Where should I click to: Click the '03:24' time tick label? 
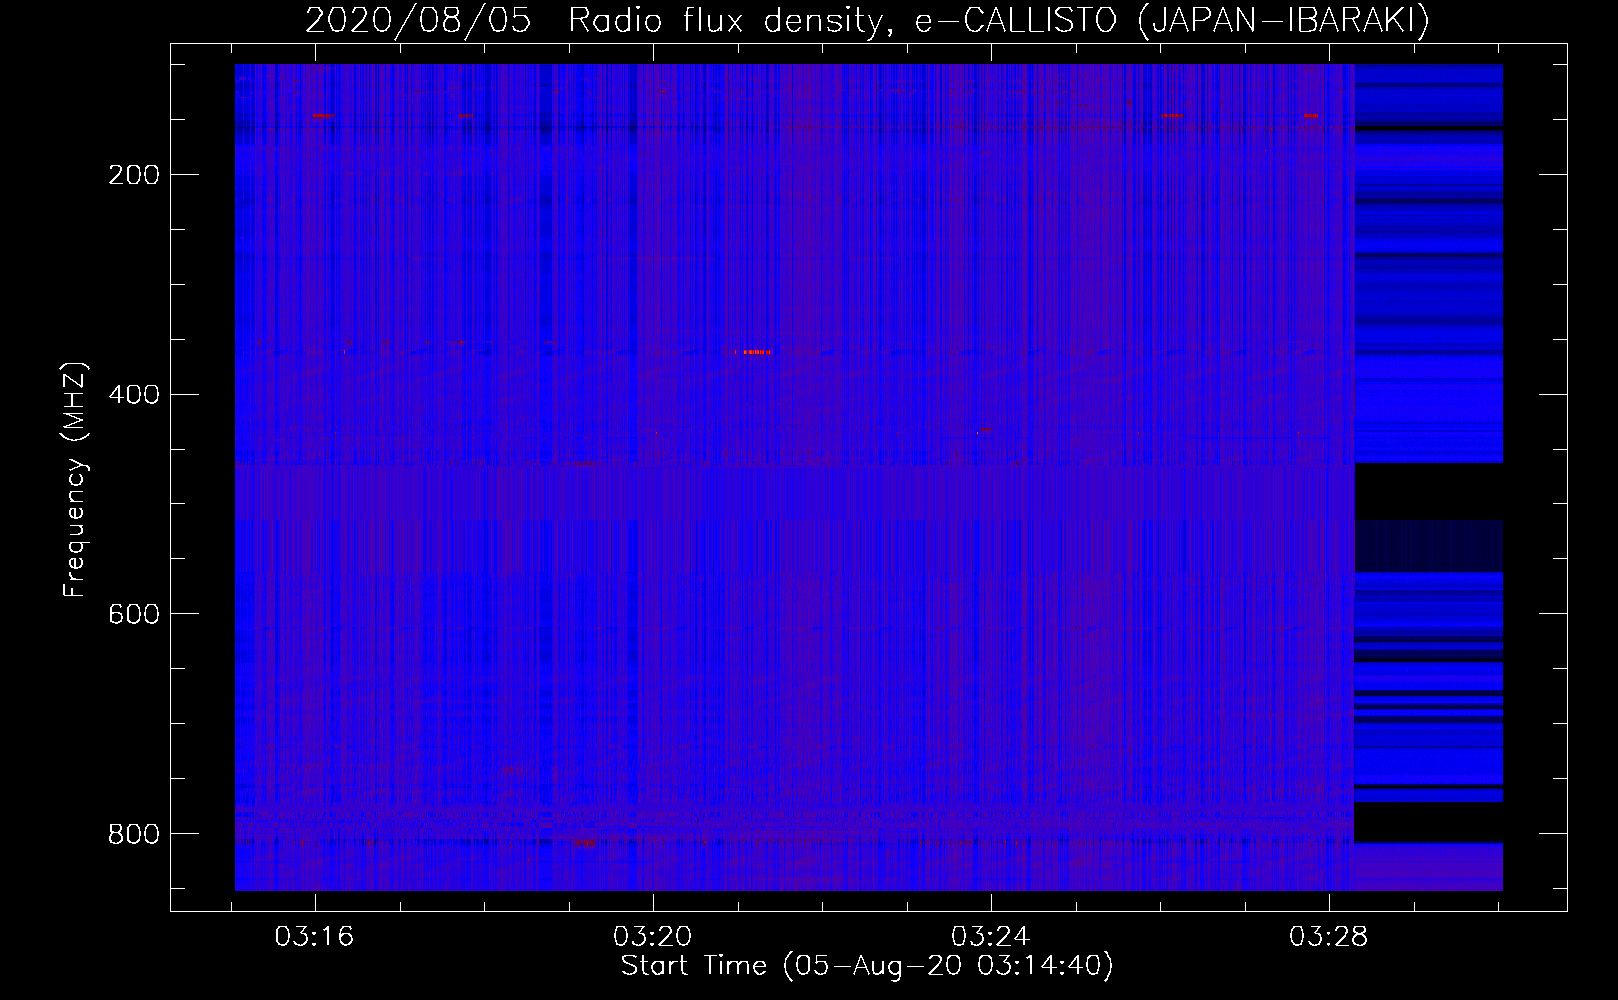coord(991,937)
